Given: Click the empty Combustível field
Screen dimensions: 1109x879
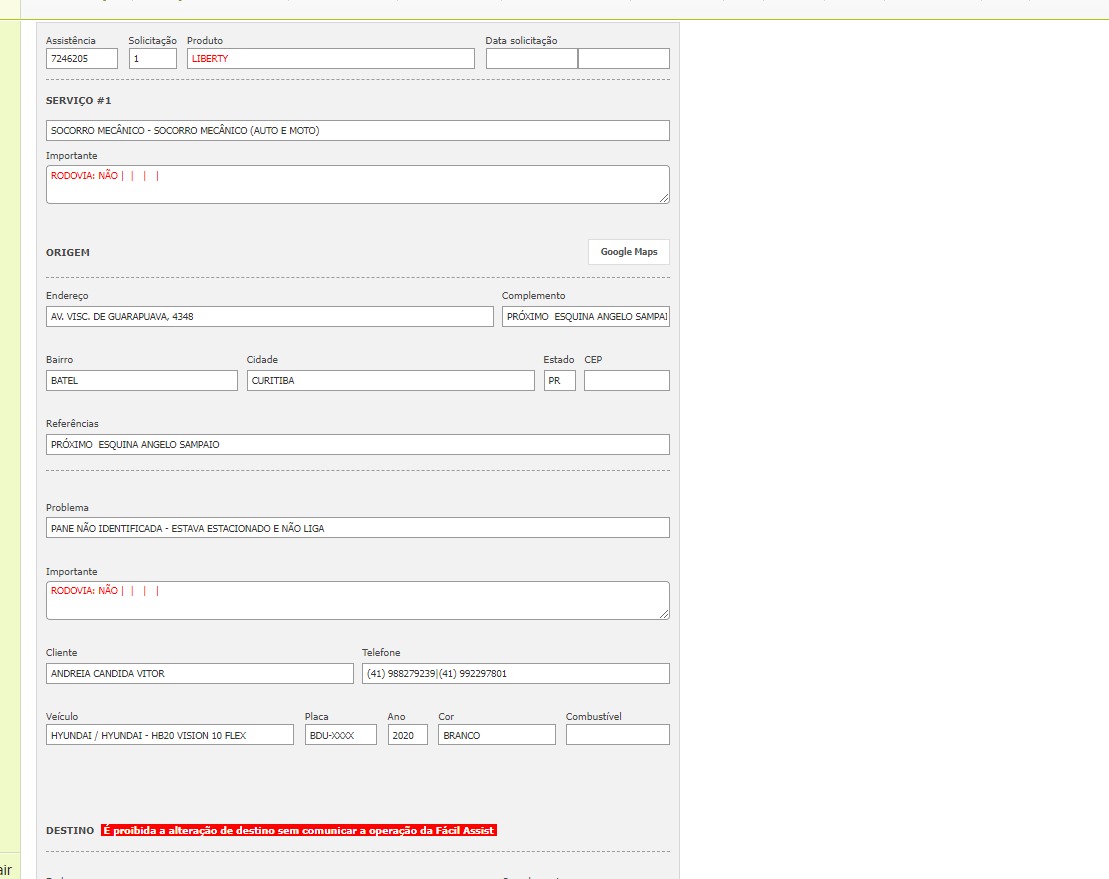Looking at the screenshot, I should click(x=617, y=735).
